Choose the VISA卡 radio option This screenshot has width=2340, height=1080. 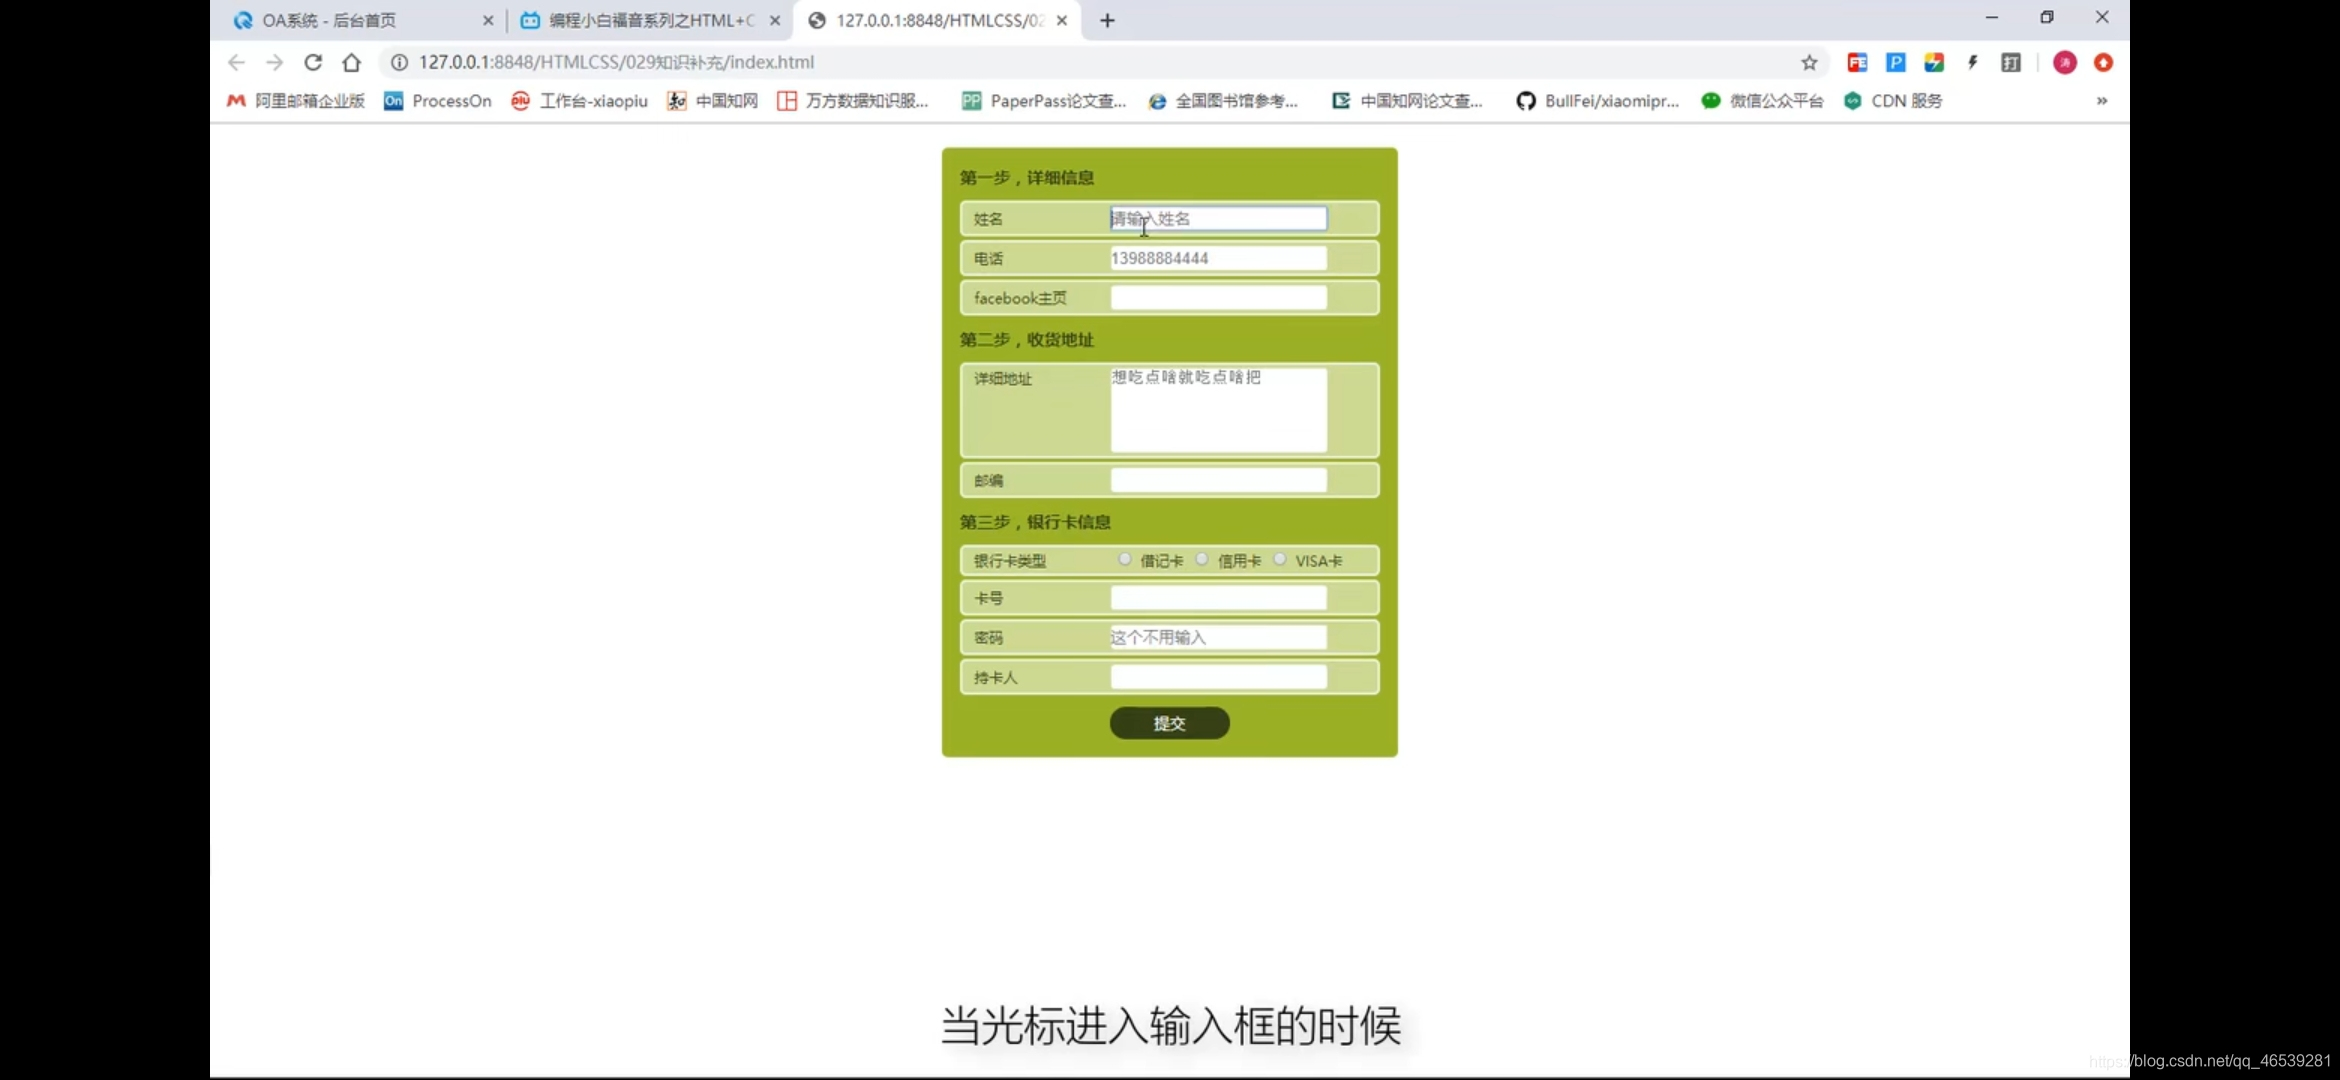pyautogui.click(x=1280, y=559)
